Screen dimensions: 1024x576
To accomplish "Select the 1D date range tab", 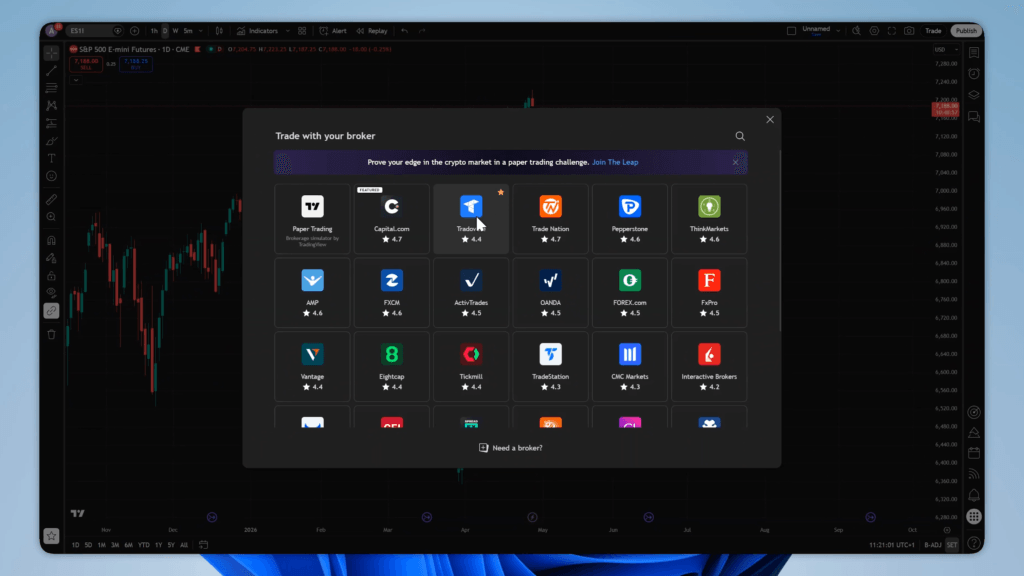I will click(75, 545).
